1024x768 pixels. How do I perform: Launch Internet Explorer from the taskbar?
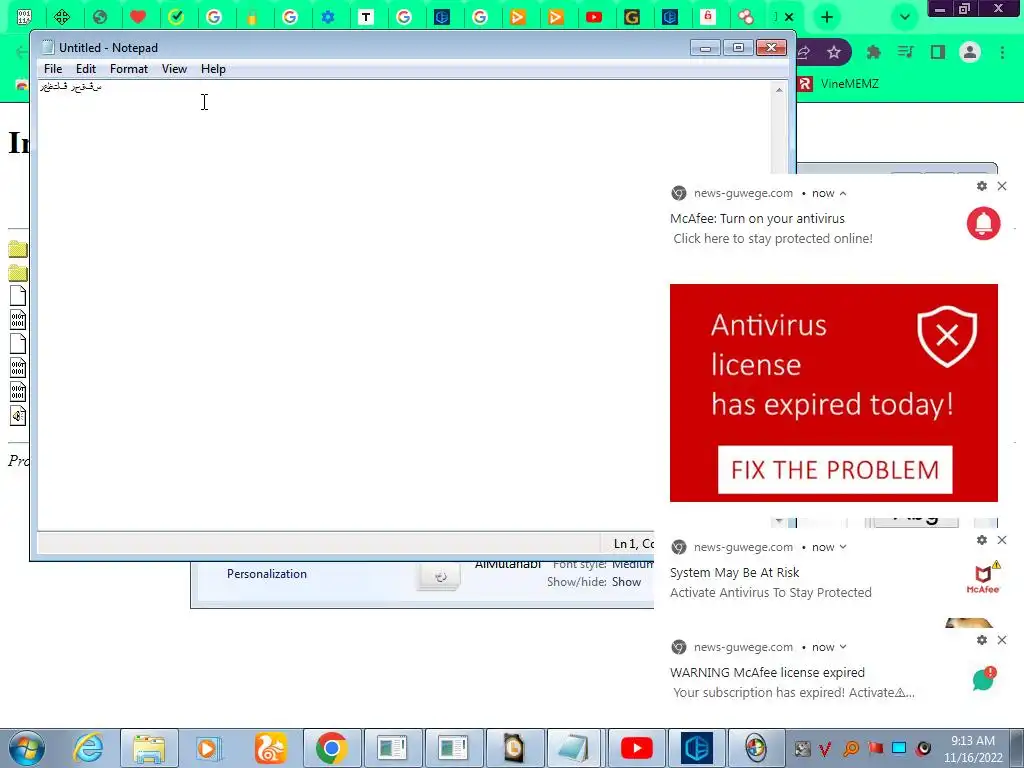88,748
